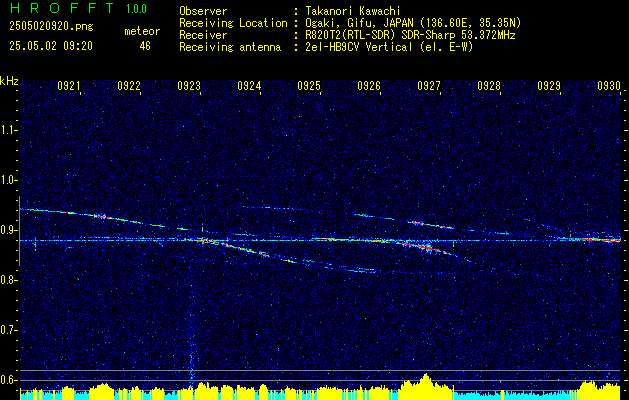Click the time marker 0927

pos(429,85)
